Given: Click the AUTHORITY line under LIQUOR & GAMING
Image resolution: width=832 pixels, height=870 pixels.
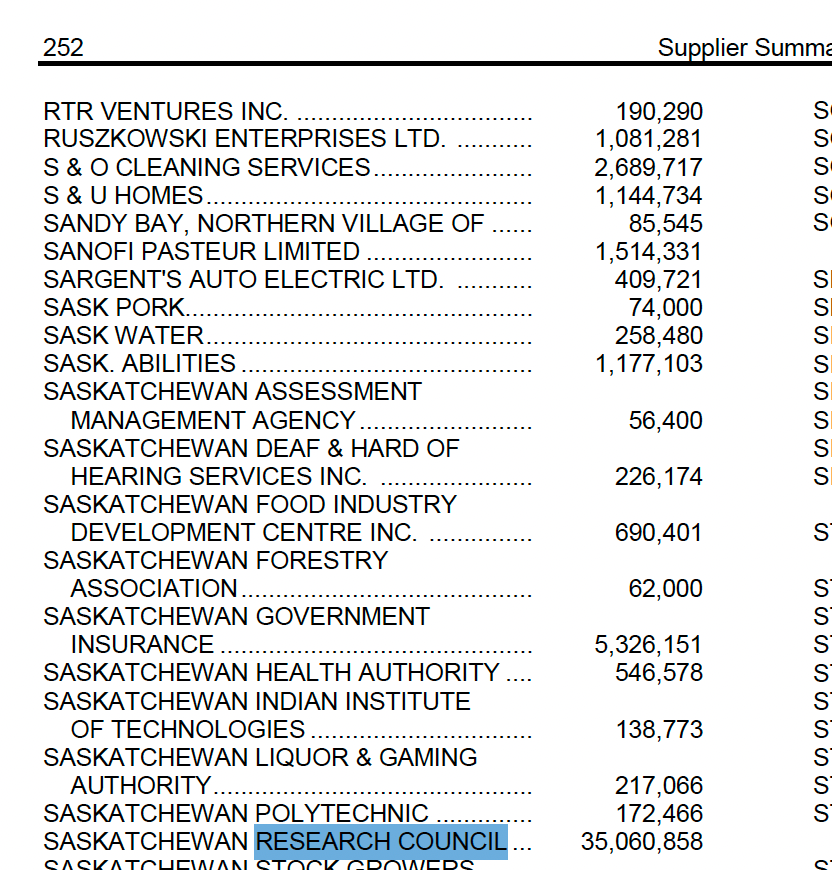Looking at the screenshot, I should (x=141, y=785).
